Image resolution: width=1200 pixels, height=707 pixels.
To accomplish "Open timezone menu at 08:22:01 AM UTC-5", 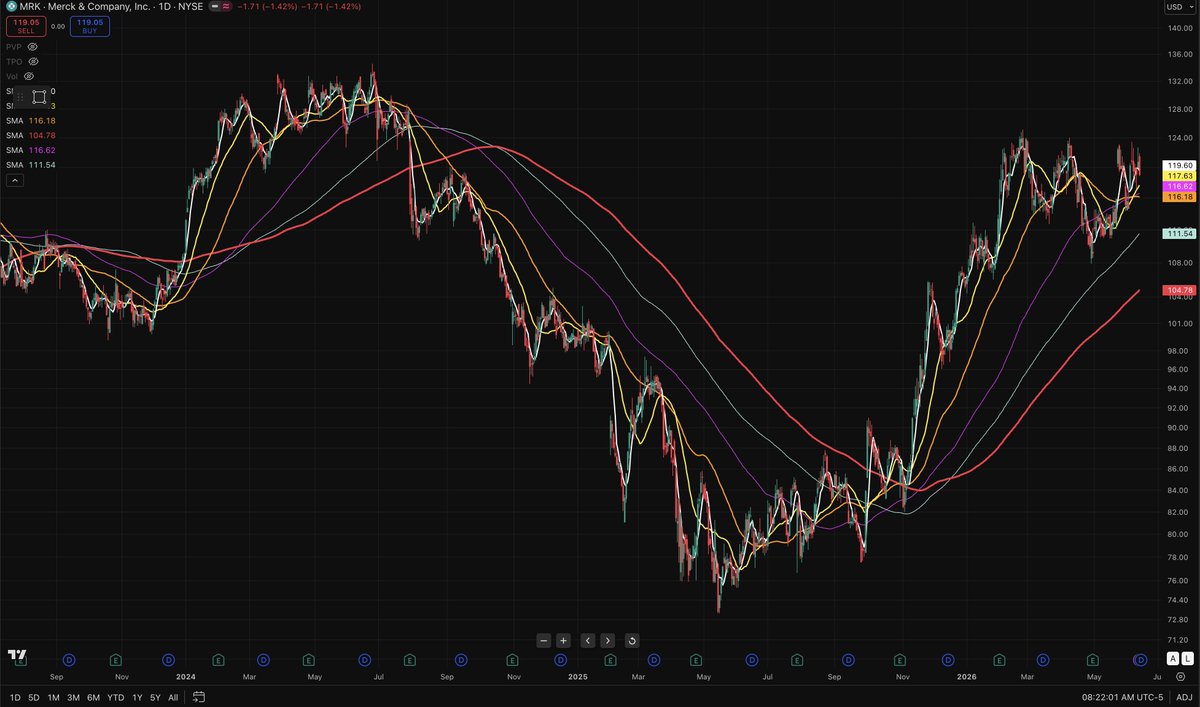I will click(1124, 696).
